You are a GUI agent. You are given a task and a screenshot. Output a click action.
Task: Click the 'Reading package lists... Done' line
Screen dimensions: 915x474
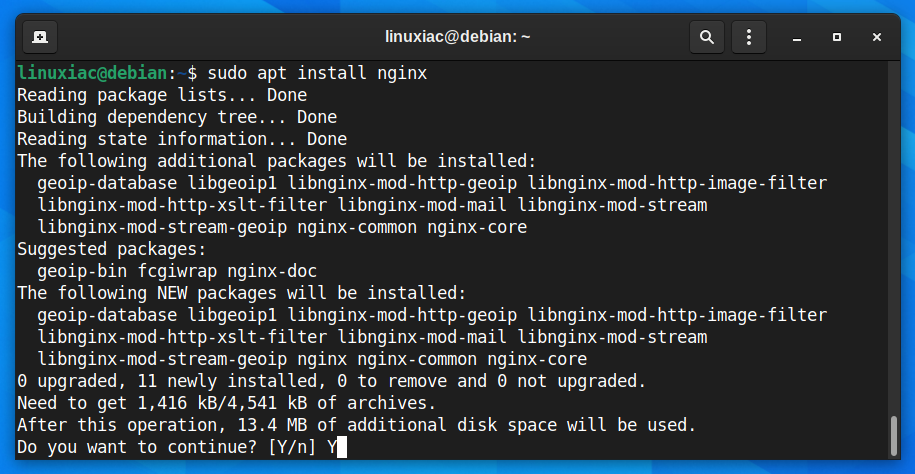pos(162,95)
